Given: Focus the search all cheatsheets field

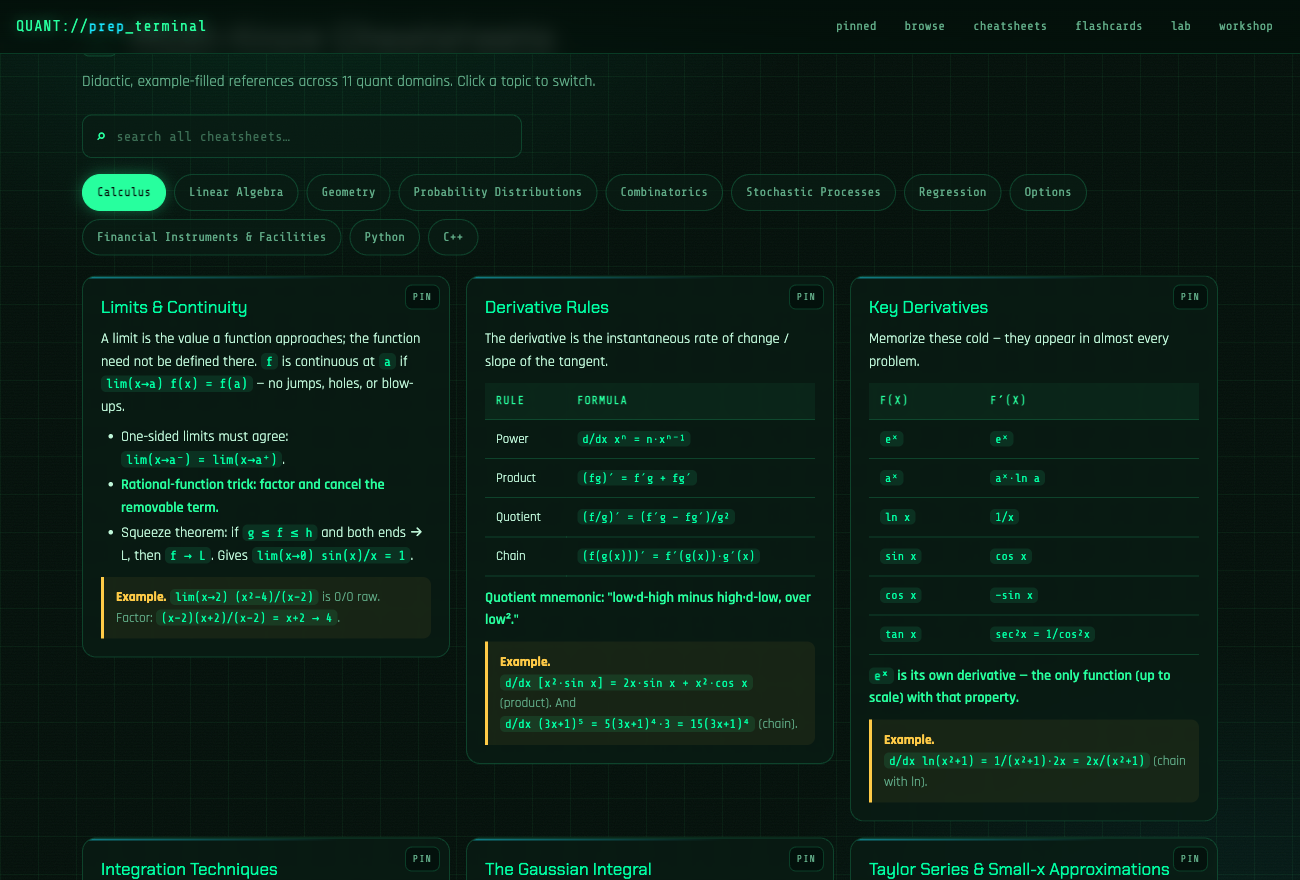Looking at the screenshot, I should tap(302, 136).
